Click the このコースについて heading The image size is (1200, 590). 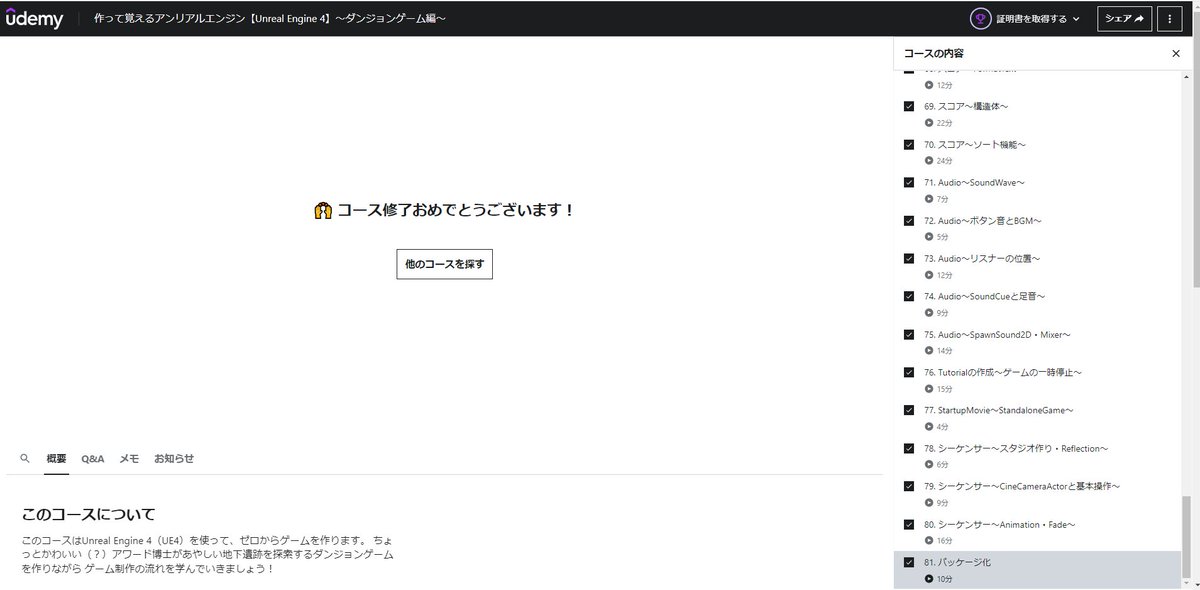89,514
